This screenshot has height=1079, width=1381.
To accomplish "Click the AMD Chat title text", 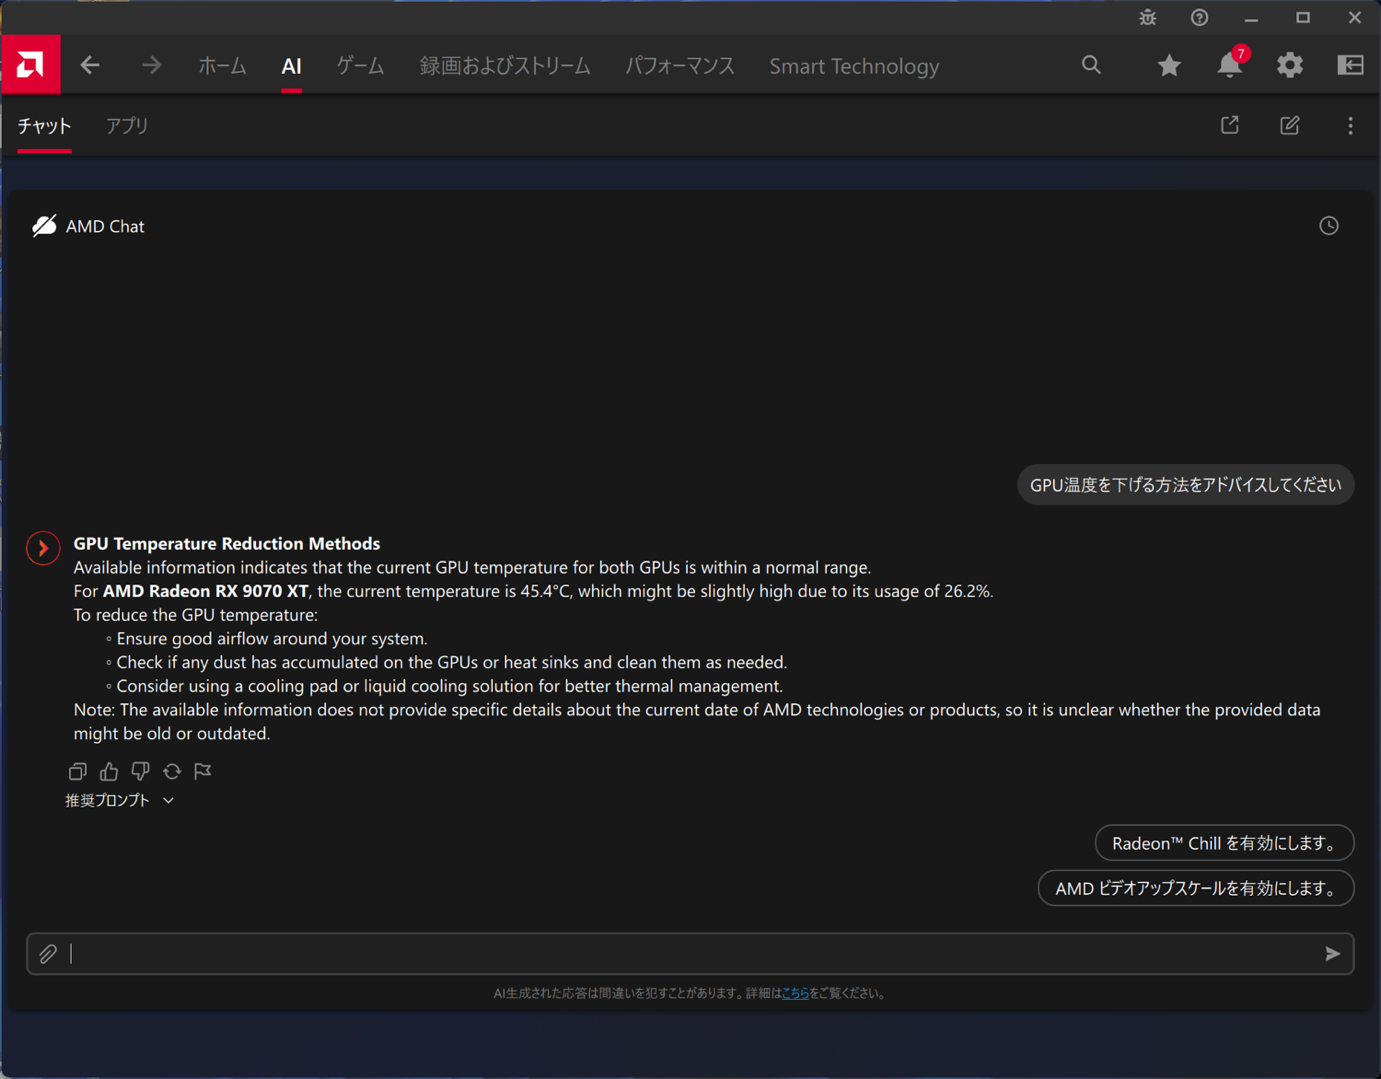I will [105, 226].
